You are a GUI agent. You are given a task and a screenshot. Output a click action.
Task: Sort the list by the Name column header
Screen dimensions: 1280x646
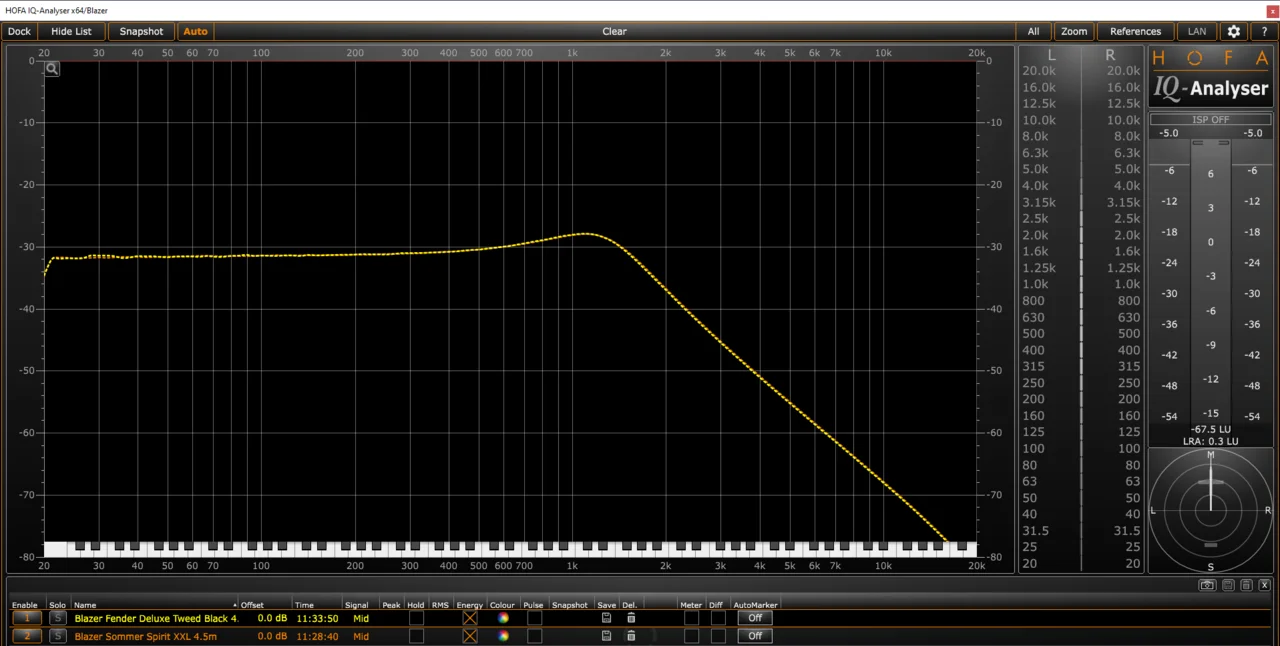(x=85, y=605)
